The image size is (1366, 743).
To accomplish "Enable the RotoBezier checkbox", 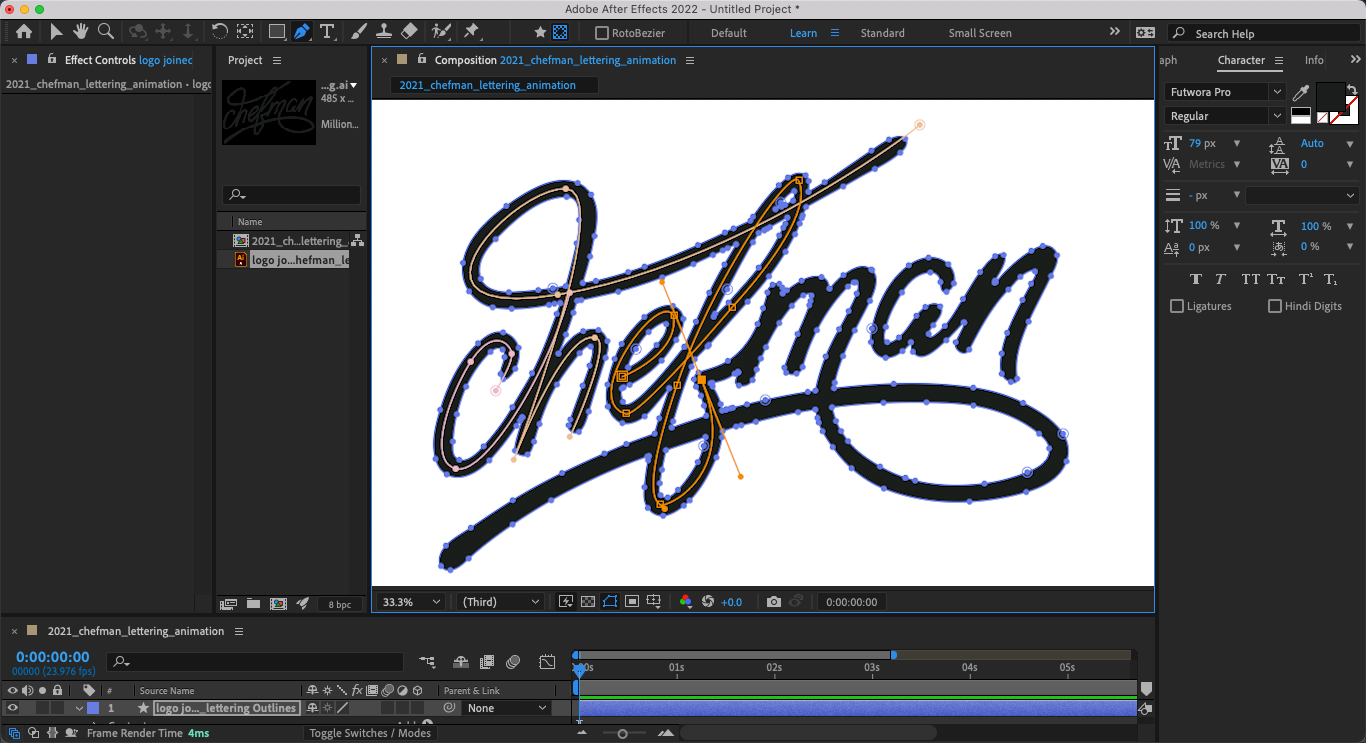I will coord(601,33).
